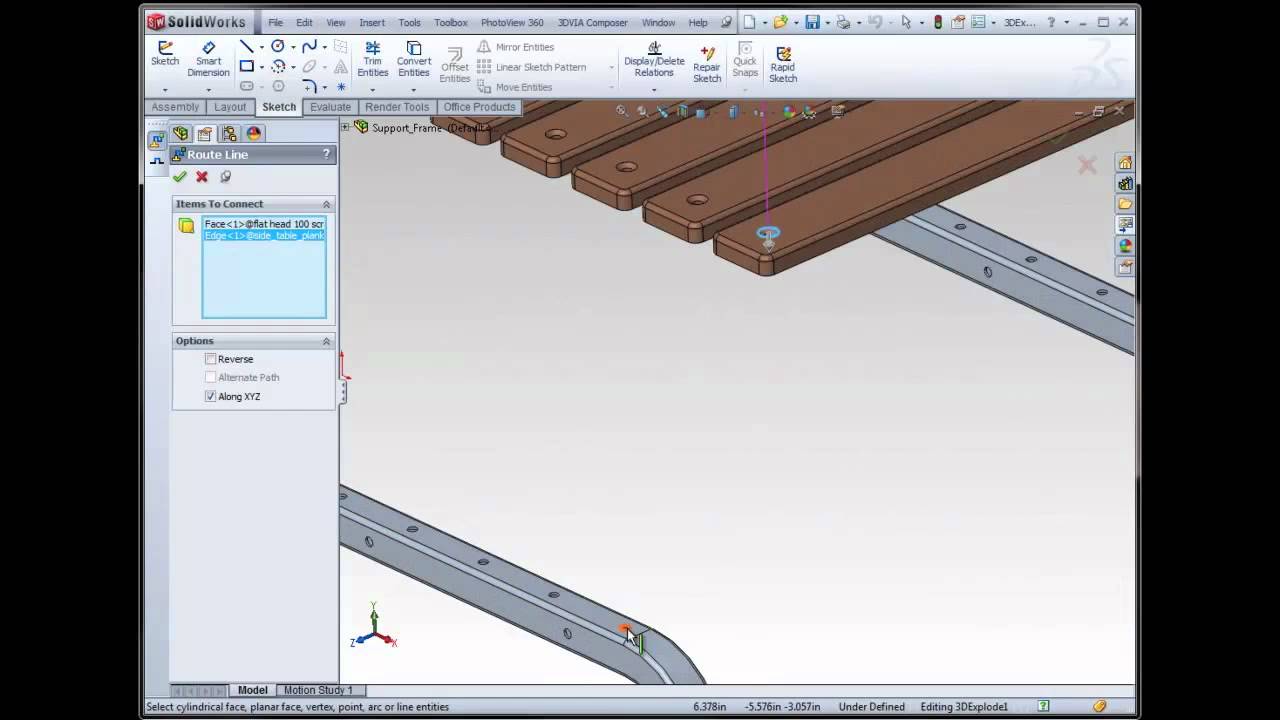Click Editing 3DExplode1 status text
This screenshot has width=1280, height=720.
click(x=964, y=707)
